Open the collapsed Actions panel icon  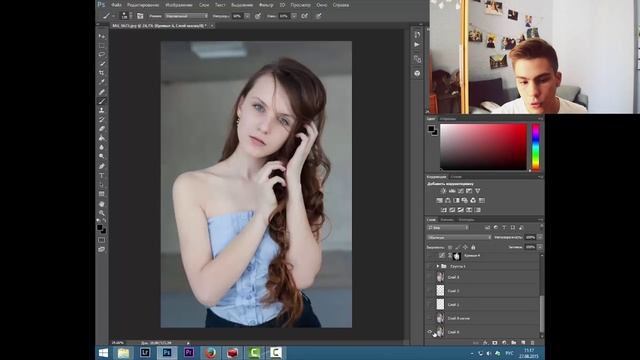pyautogui.click(x=417, y=44)
